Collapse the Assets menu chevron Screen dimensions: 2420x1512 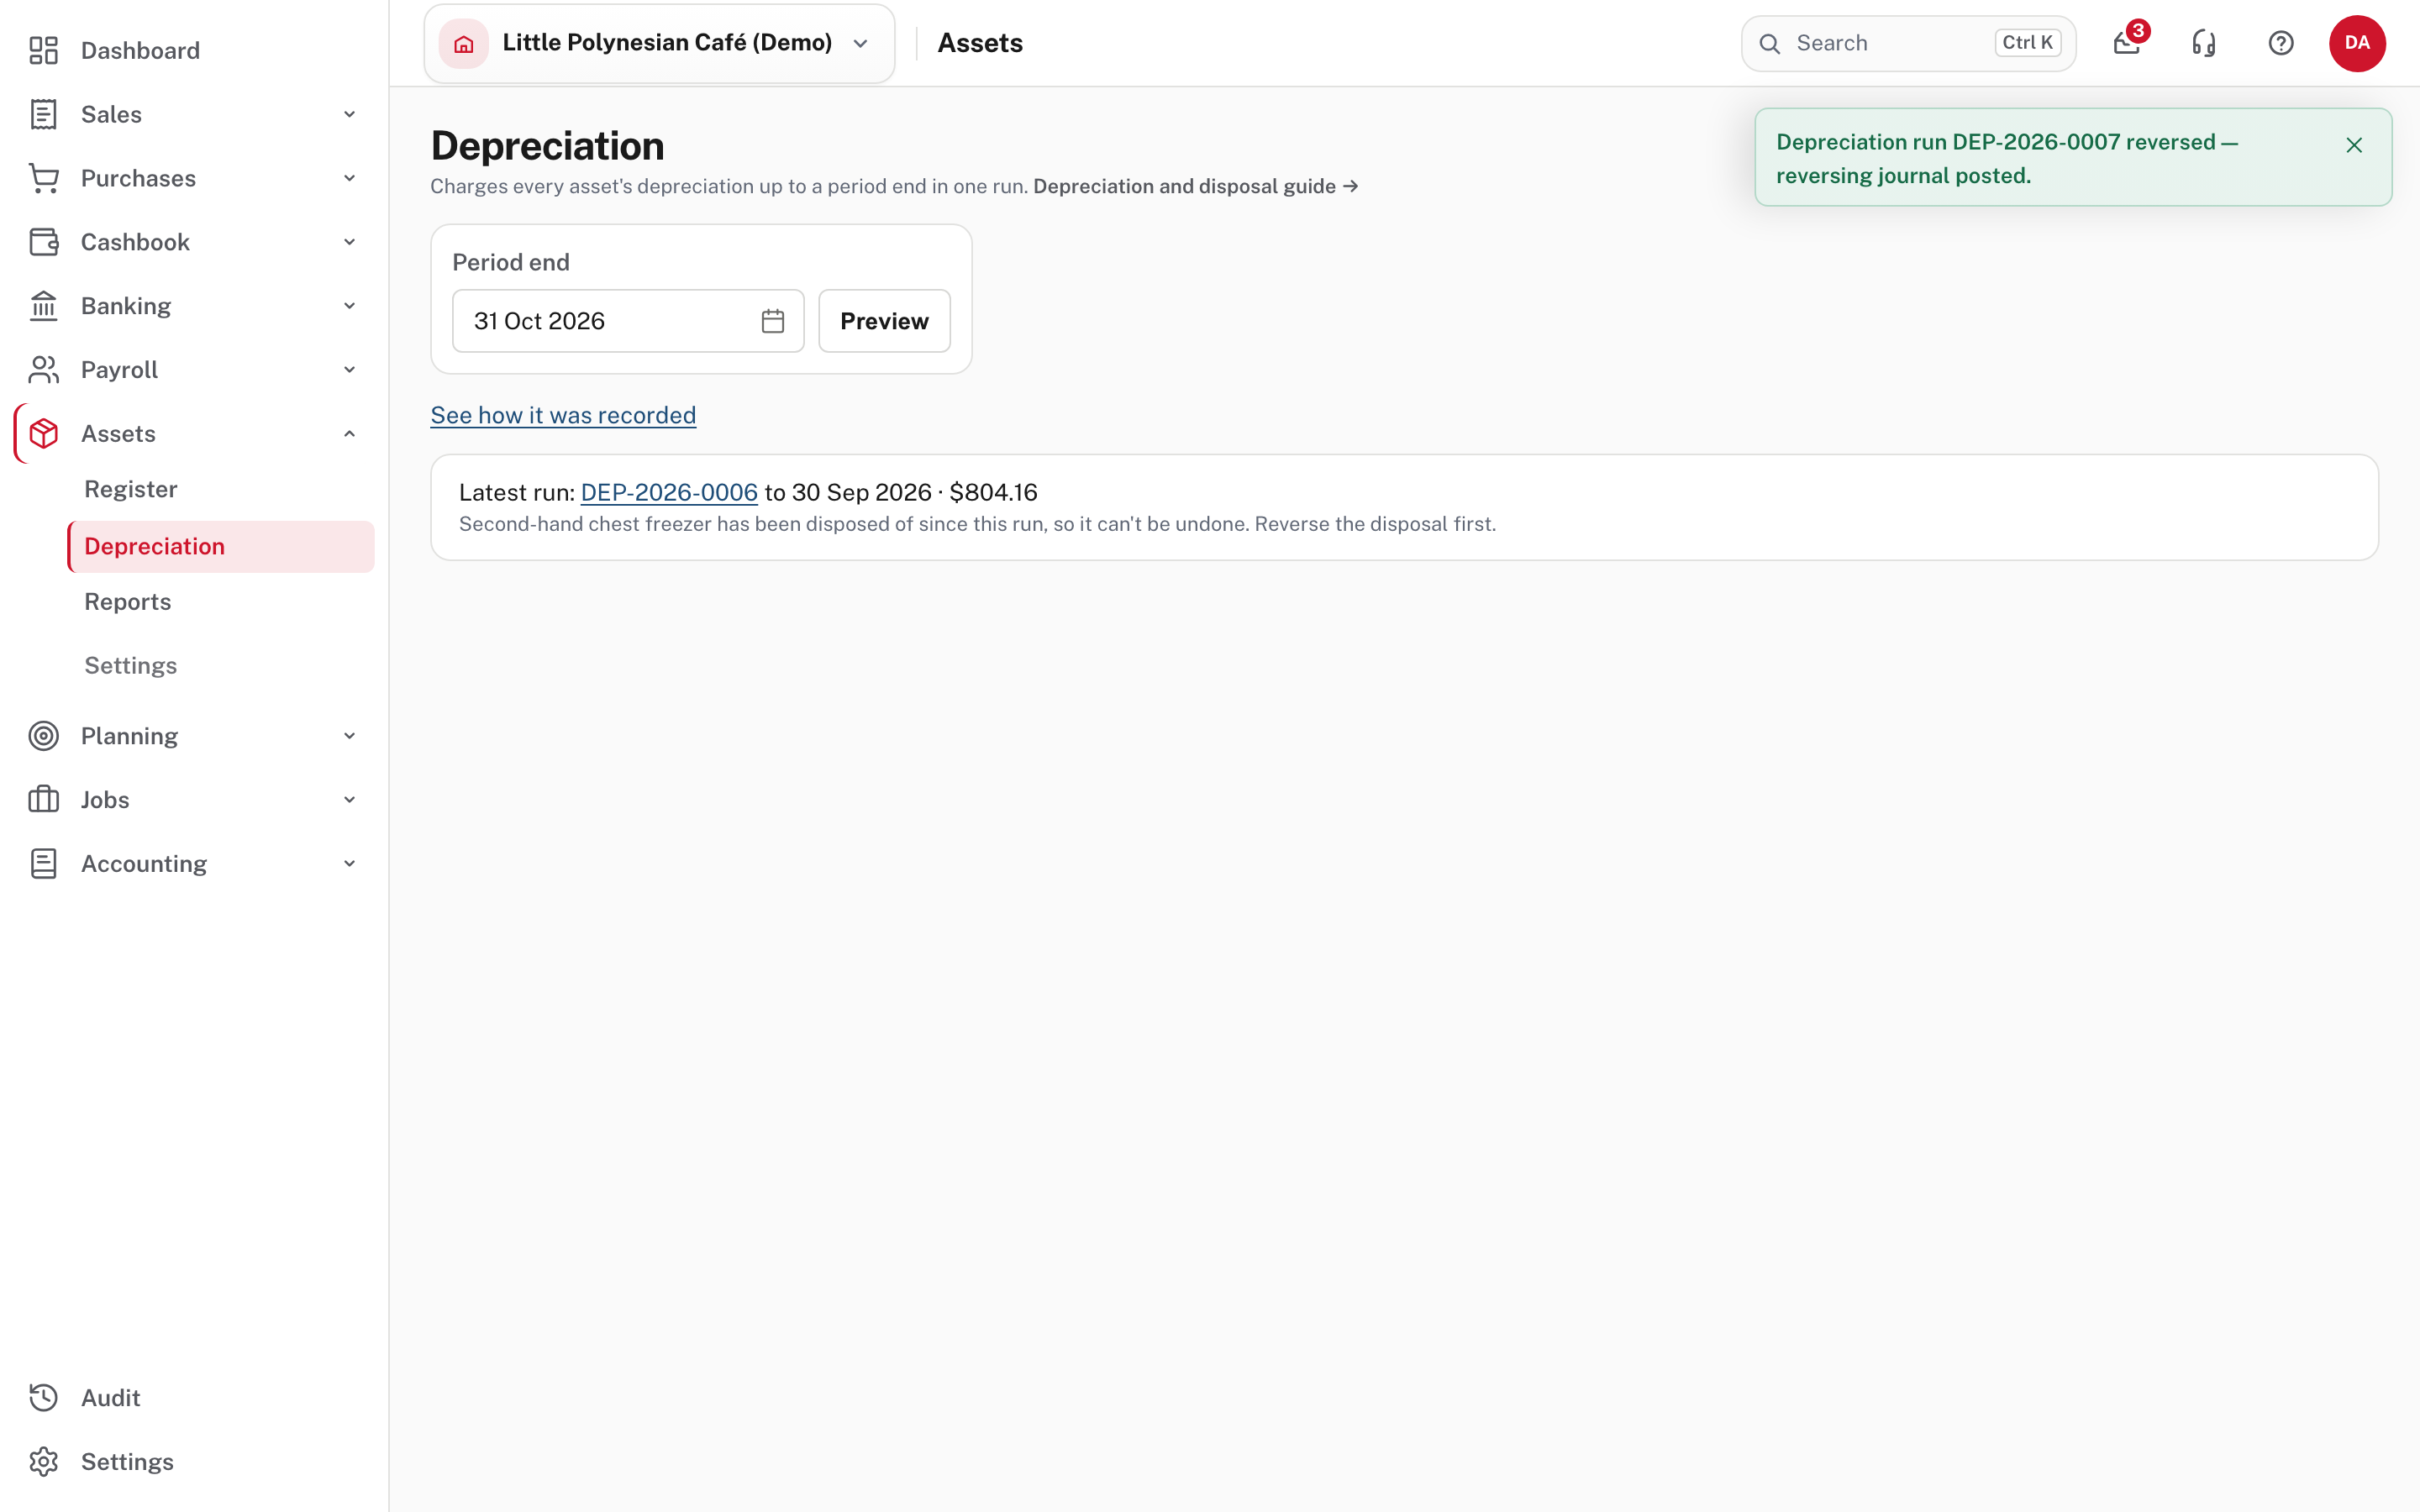pyautogui.click(x=350, y=434)
